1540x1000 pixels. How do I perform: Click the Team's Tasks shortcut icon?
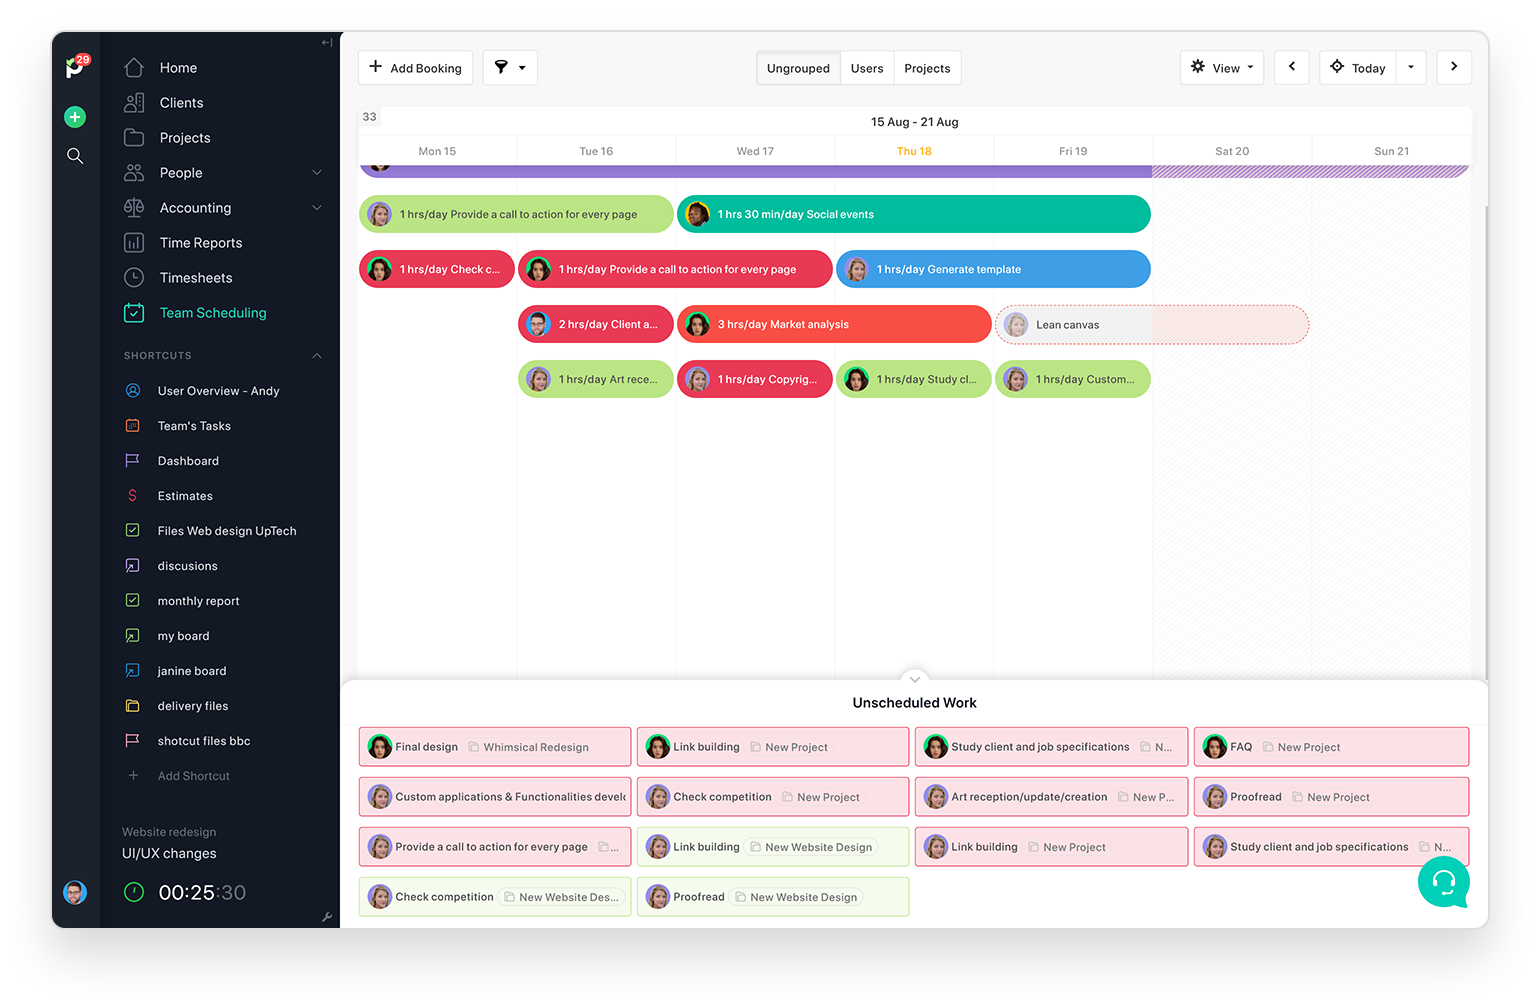134,425
